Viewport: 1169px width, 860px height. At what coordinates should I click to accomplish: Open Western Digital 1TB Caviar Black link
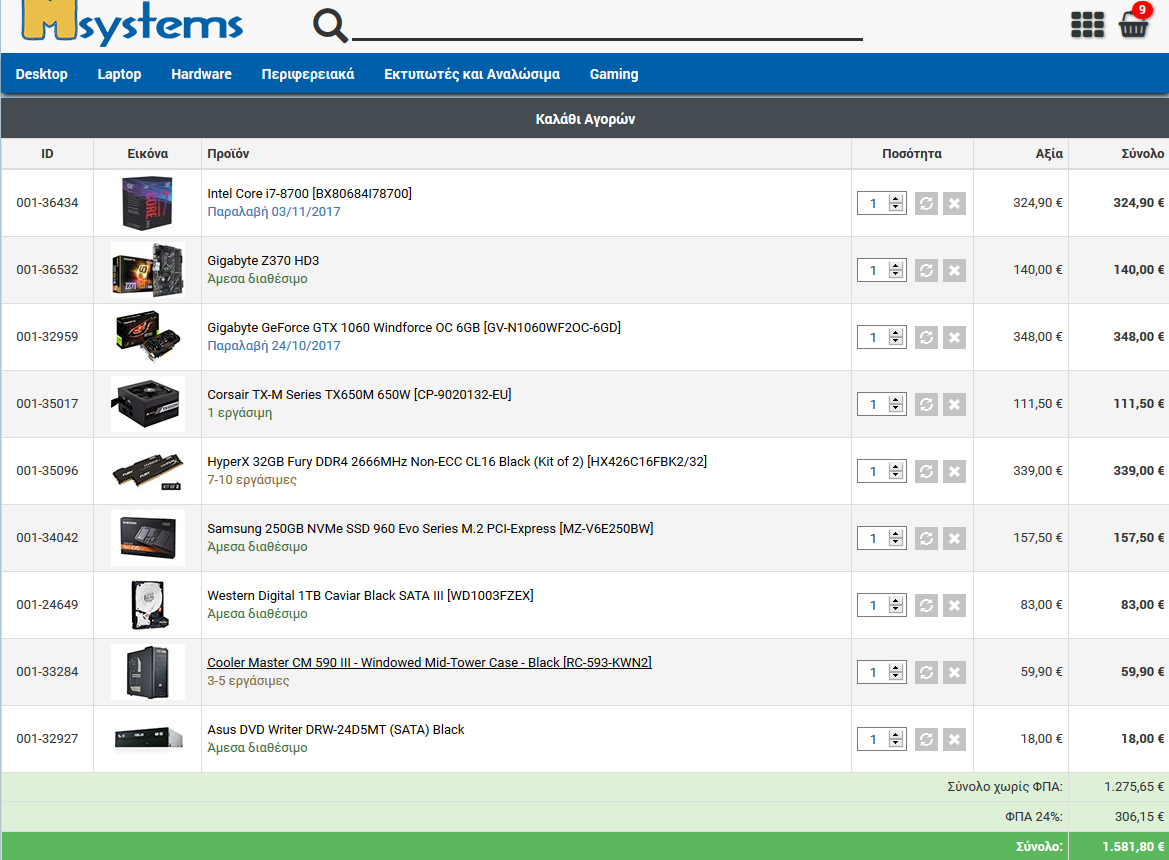tap(371, 596)
